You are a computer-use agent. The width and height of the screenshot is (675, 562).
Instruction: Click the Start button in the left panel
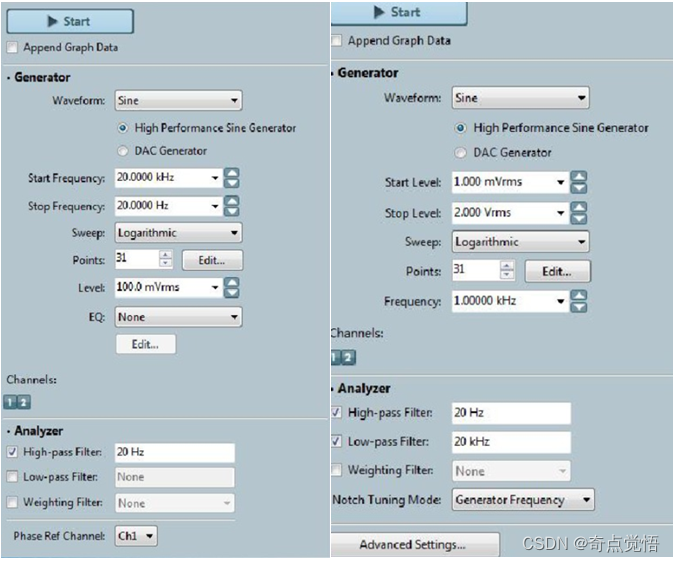coord(70,21)
